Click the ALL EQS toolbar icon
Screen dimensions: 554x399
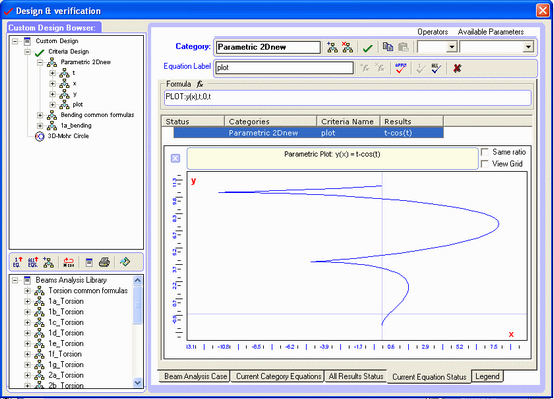click(33, 262)
